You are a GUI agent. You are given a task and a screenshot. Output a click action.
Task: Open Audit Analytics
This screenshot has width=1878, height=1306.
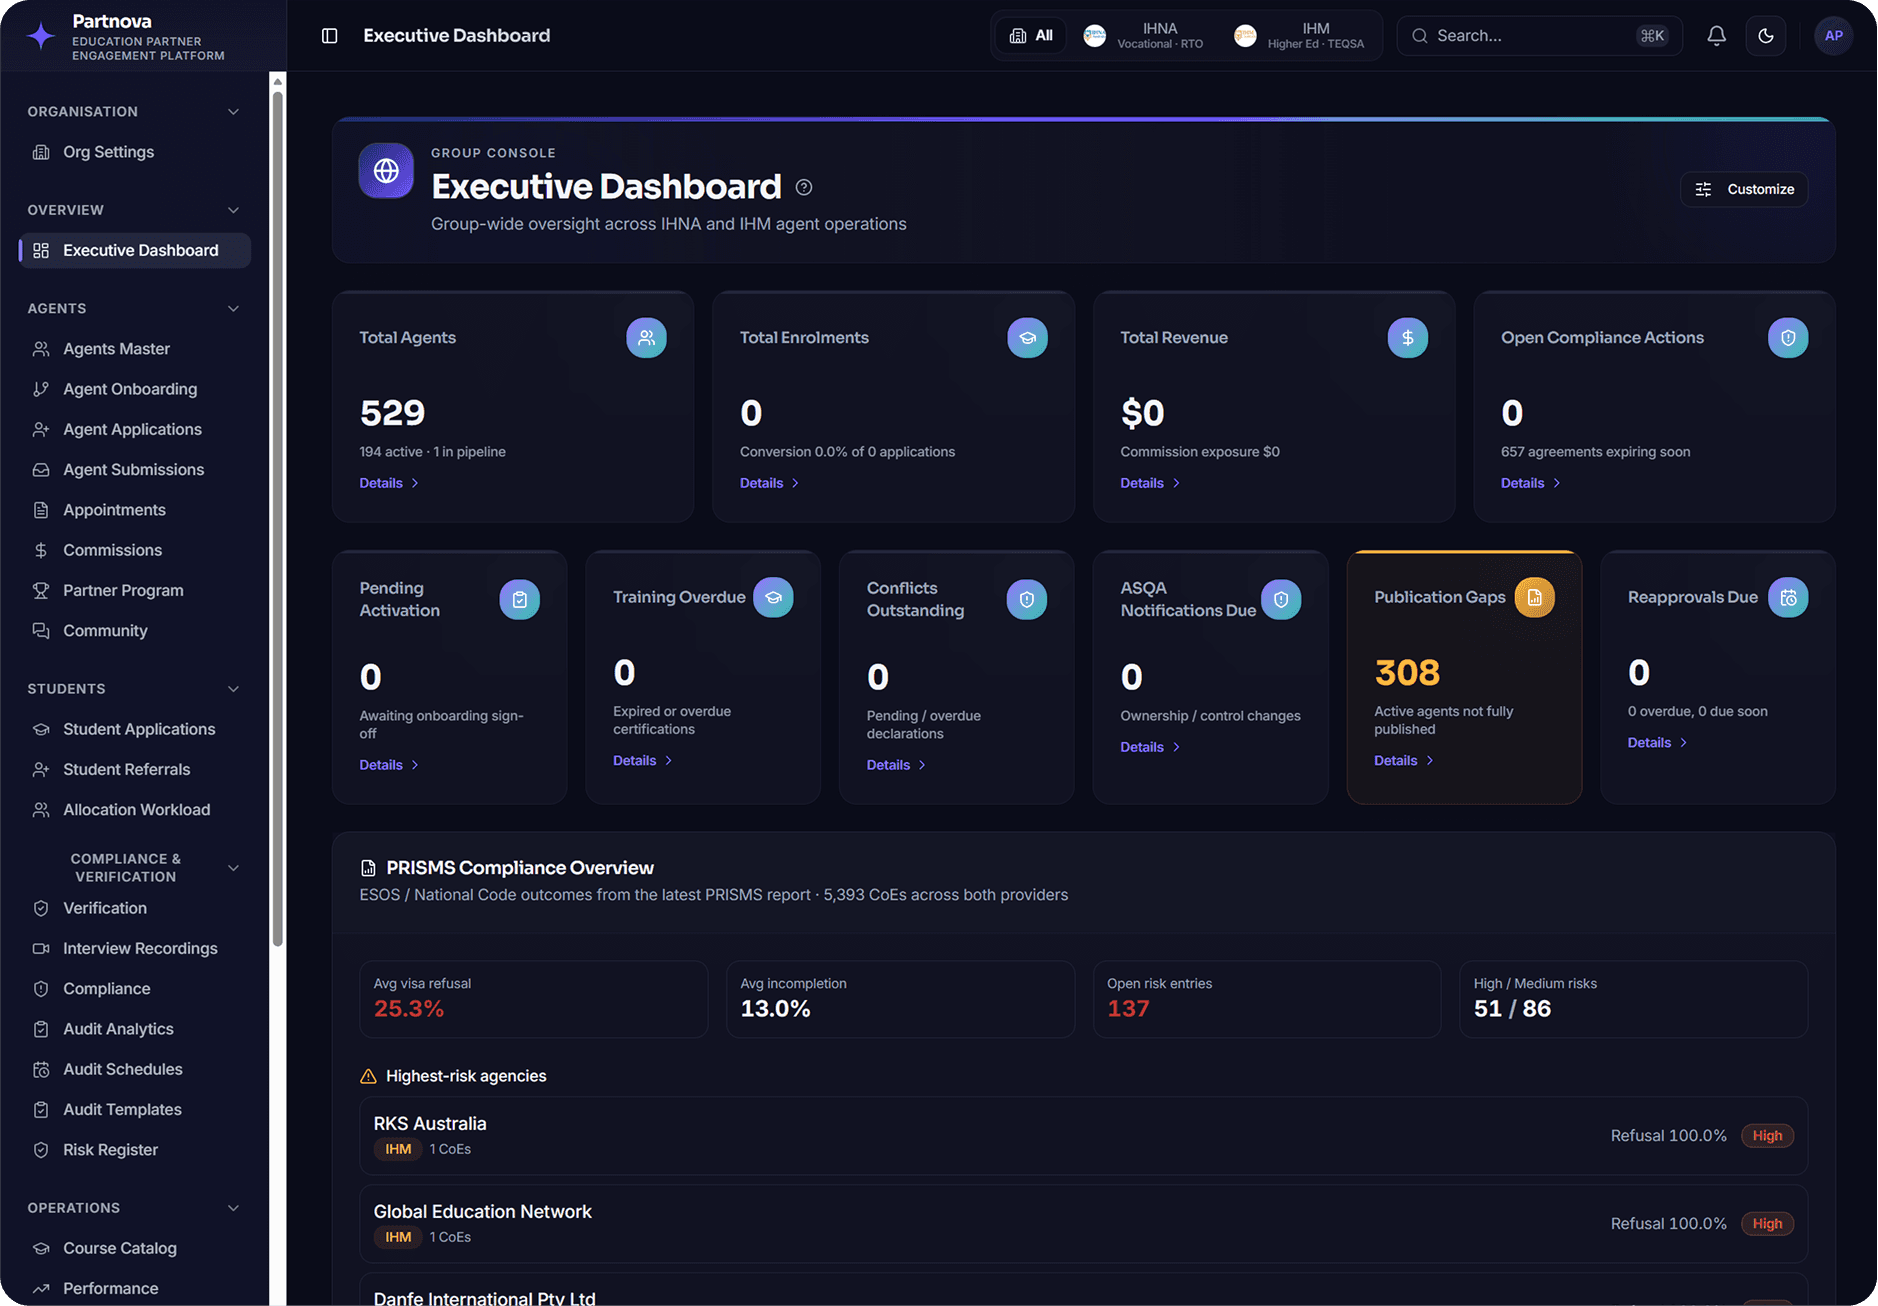[134, 1029]
